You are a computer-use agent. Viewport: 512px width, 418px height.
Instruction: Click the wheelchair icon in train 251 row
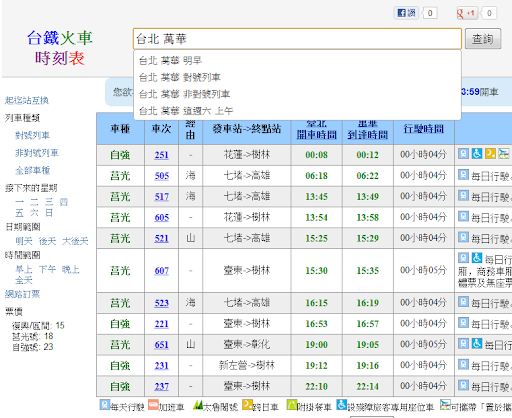click(x=477, y=154)
